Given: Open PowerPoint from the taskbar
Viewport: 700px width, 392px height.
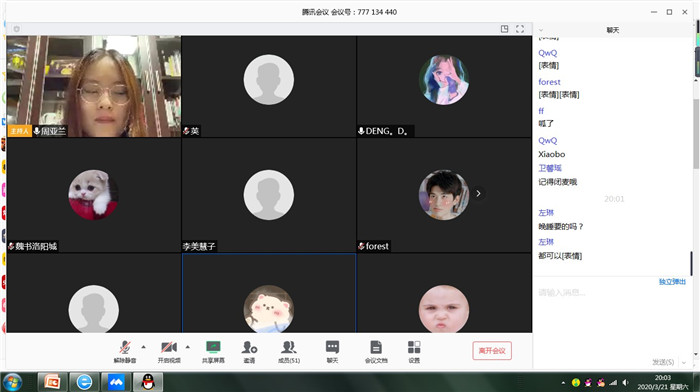Looking at the screenshot, I should point(52,382).
